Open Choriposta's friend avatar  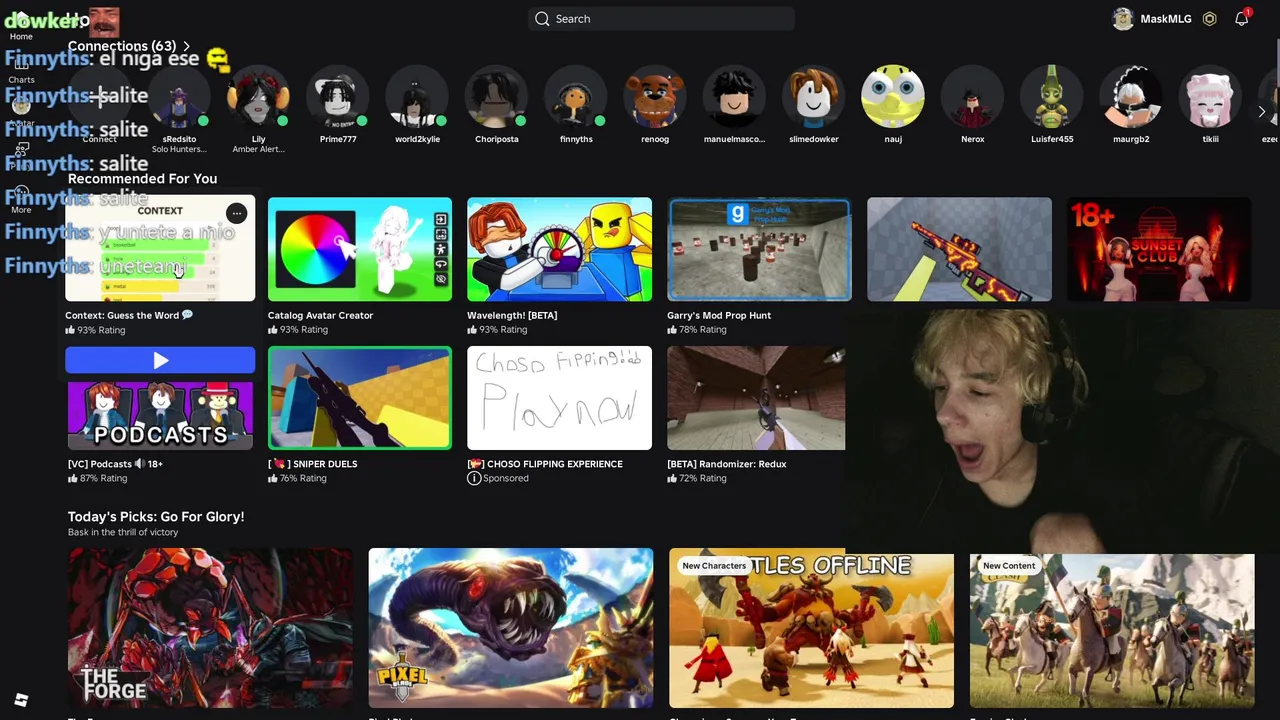pyautogui.click(x=497, y=96)
